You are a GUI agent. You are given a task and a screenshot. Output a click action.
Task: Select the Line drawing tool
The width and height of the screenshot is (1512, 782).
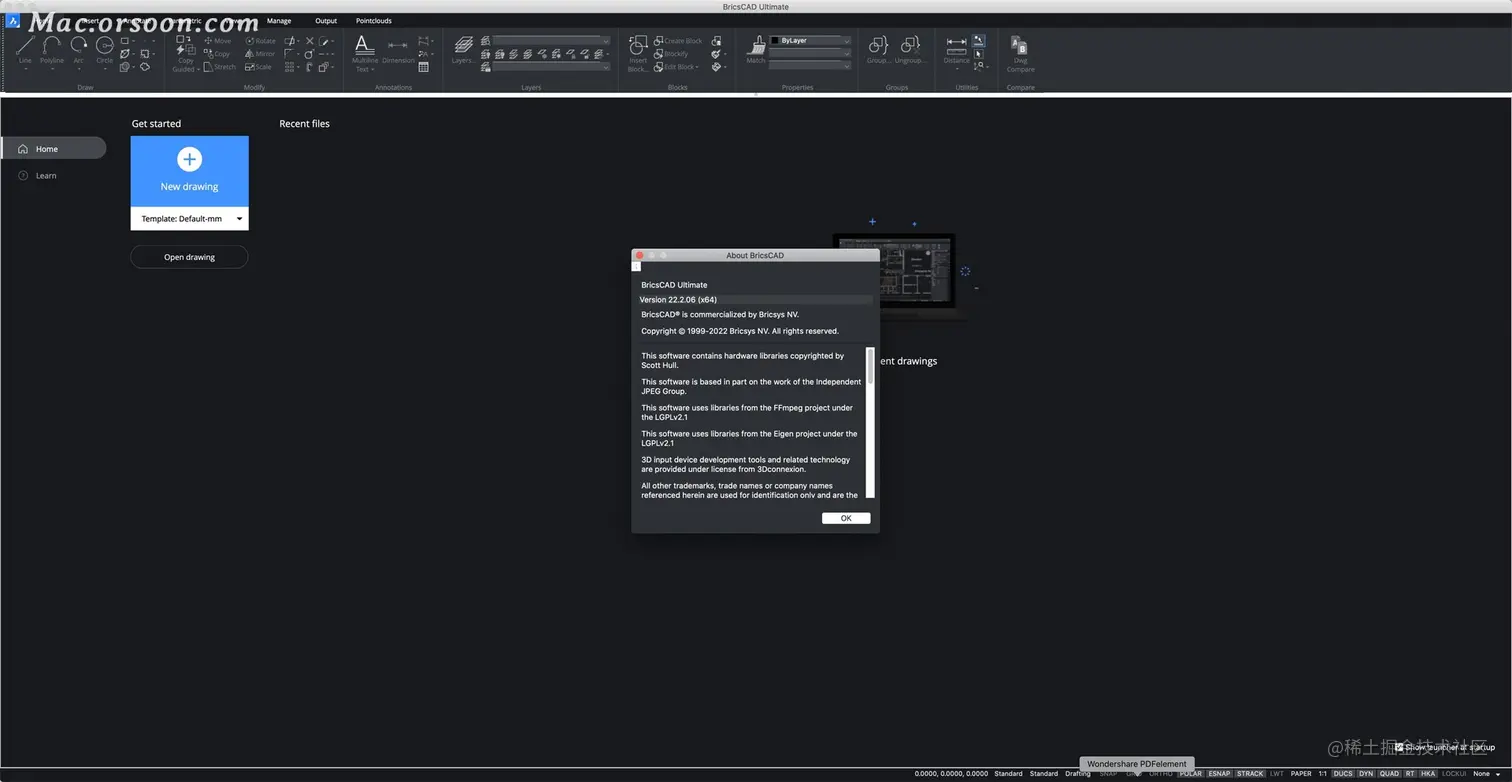coord(25,49)
